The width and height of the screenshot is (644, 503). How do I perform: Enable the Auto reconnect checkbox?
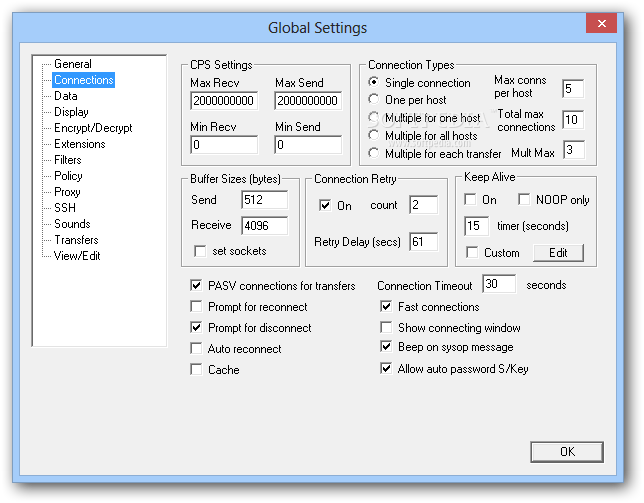tap(196, 349)
